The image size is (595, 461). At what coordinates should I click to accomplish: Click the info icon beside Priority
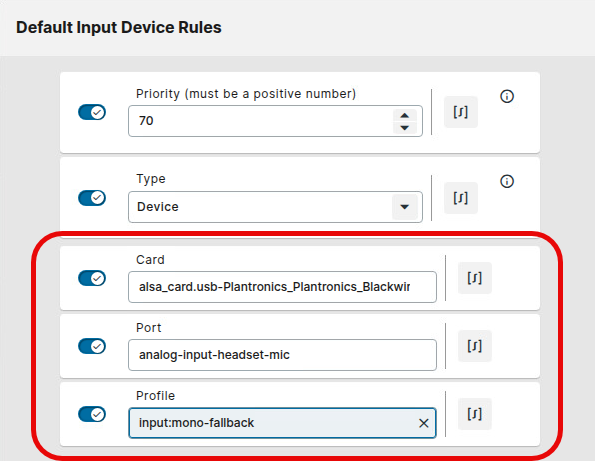[x=507, y=96]
